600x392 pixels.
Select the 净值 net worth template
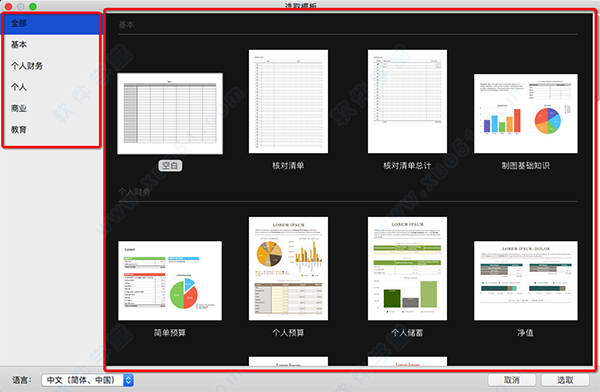click(526, 281)
